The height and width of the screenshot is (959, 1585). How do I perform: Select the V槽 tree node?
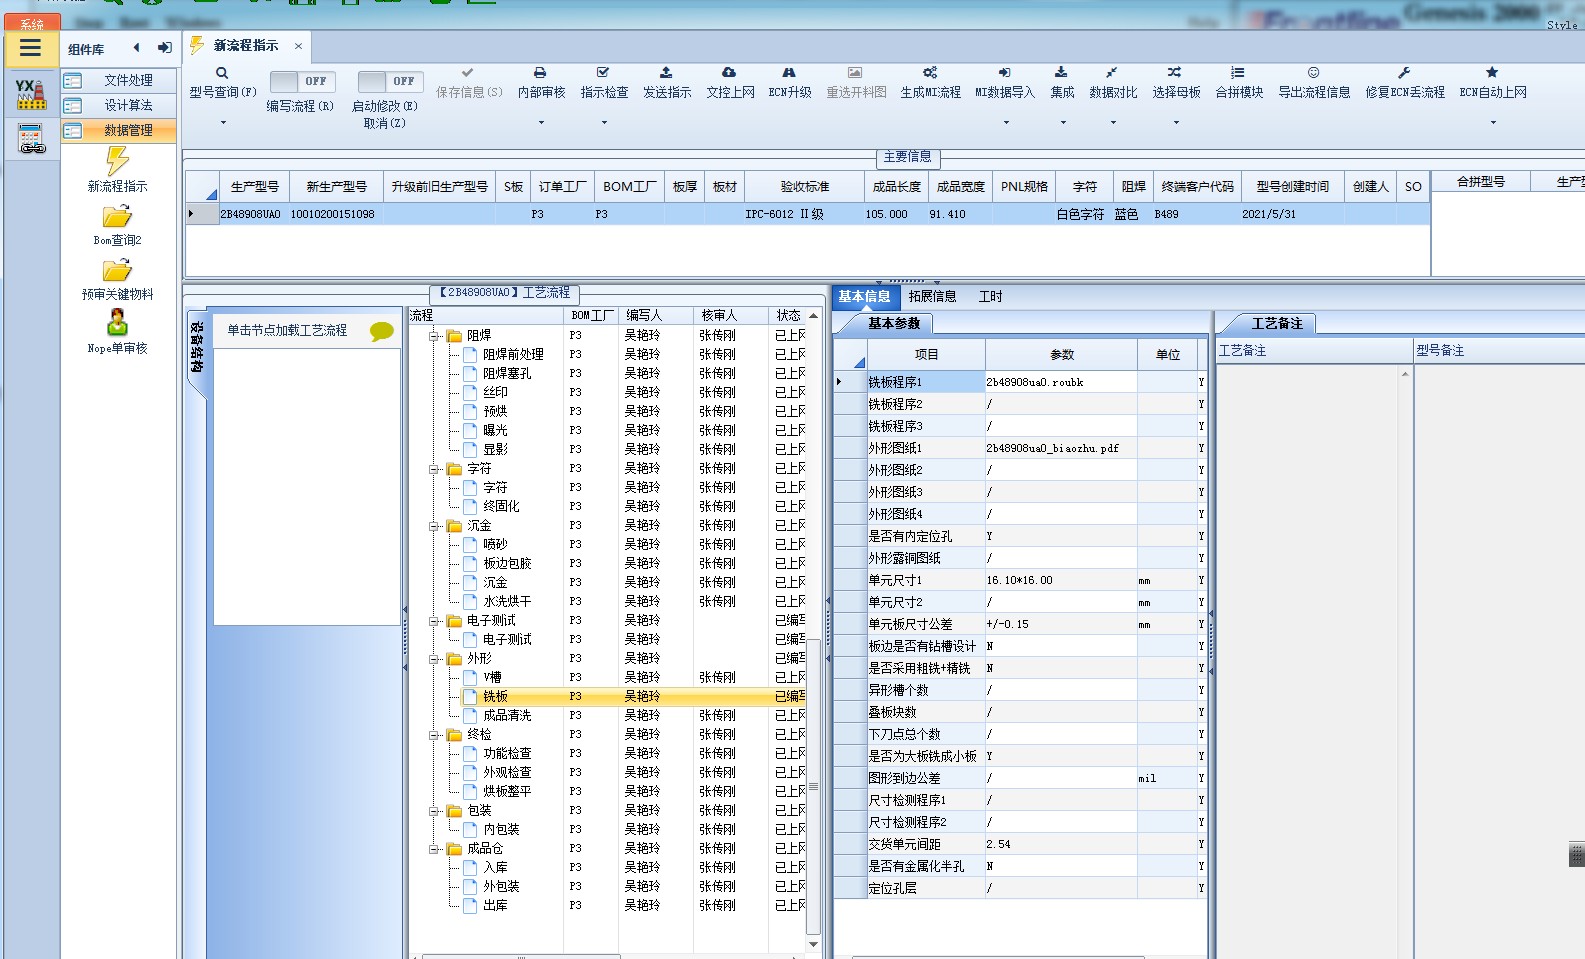492,678
